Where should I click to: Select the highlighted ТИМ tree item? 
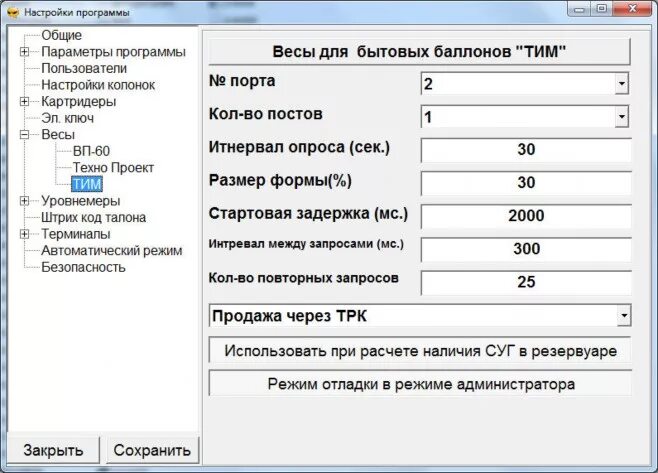(87, 184)
